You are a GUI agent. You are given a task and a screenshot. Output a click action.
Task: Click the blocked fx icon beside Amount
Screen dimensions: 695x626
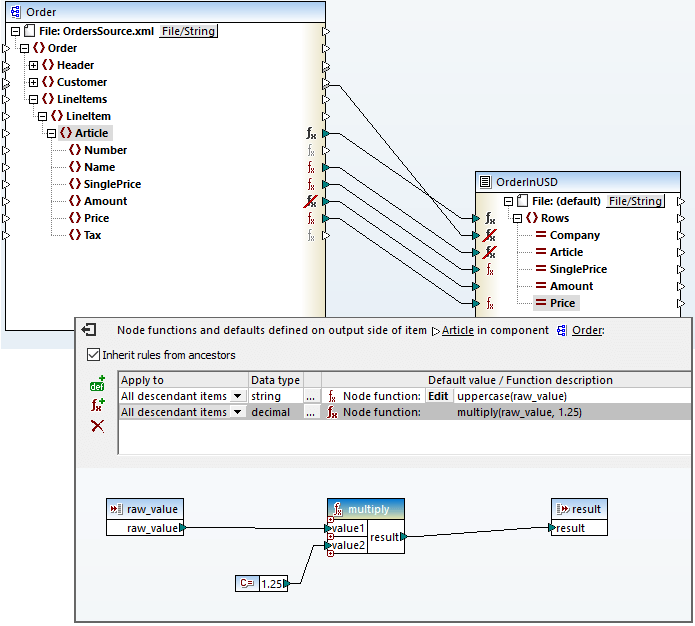pos(312,201)
